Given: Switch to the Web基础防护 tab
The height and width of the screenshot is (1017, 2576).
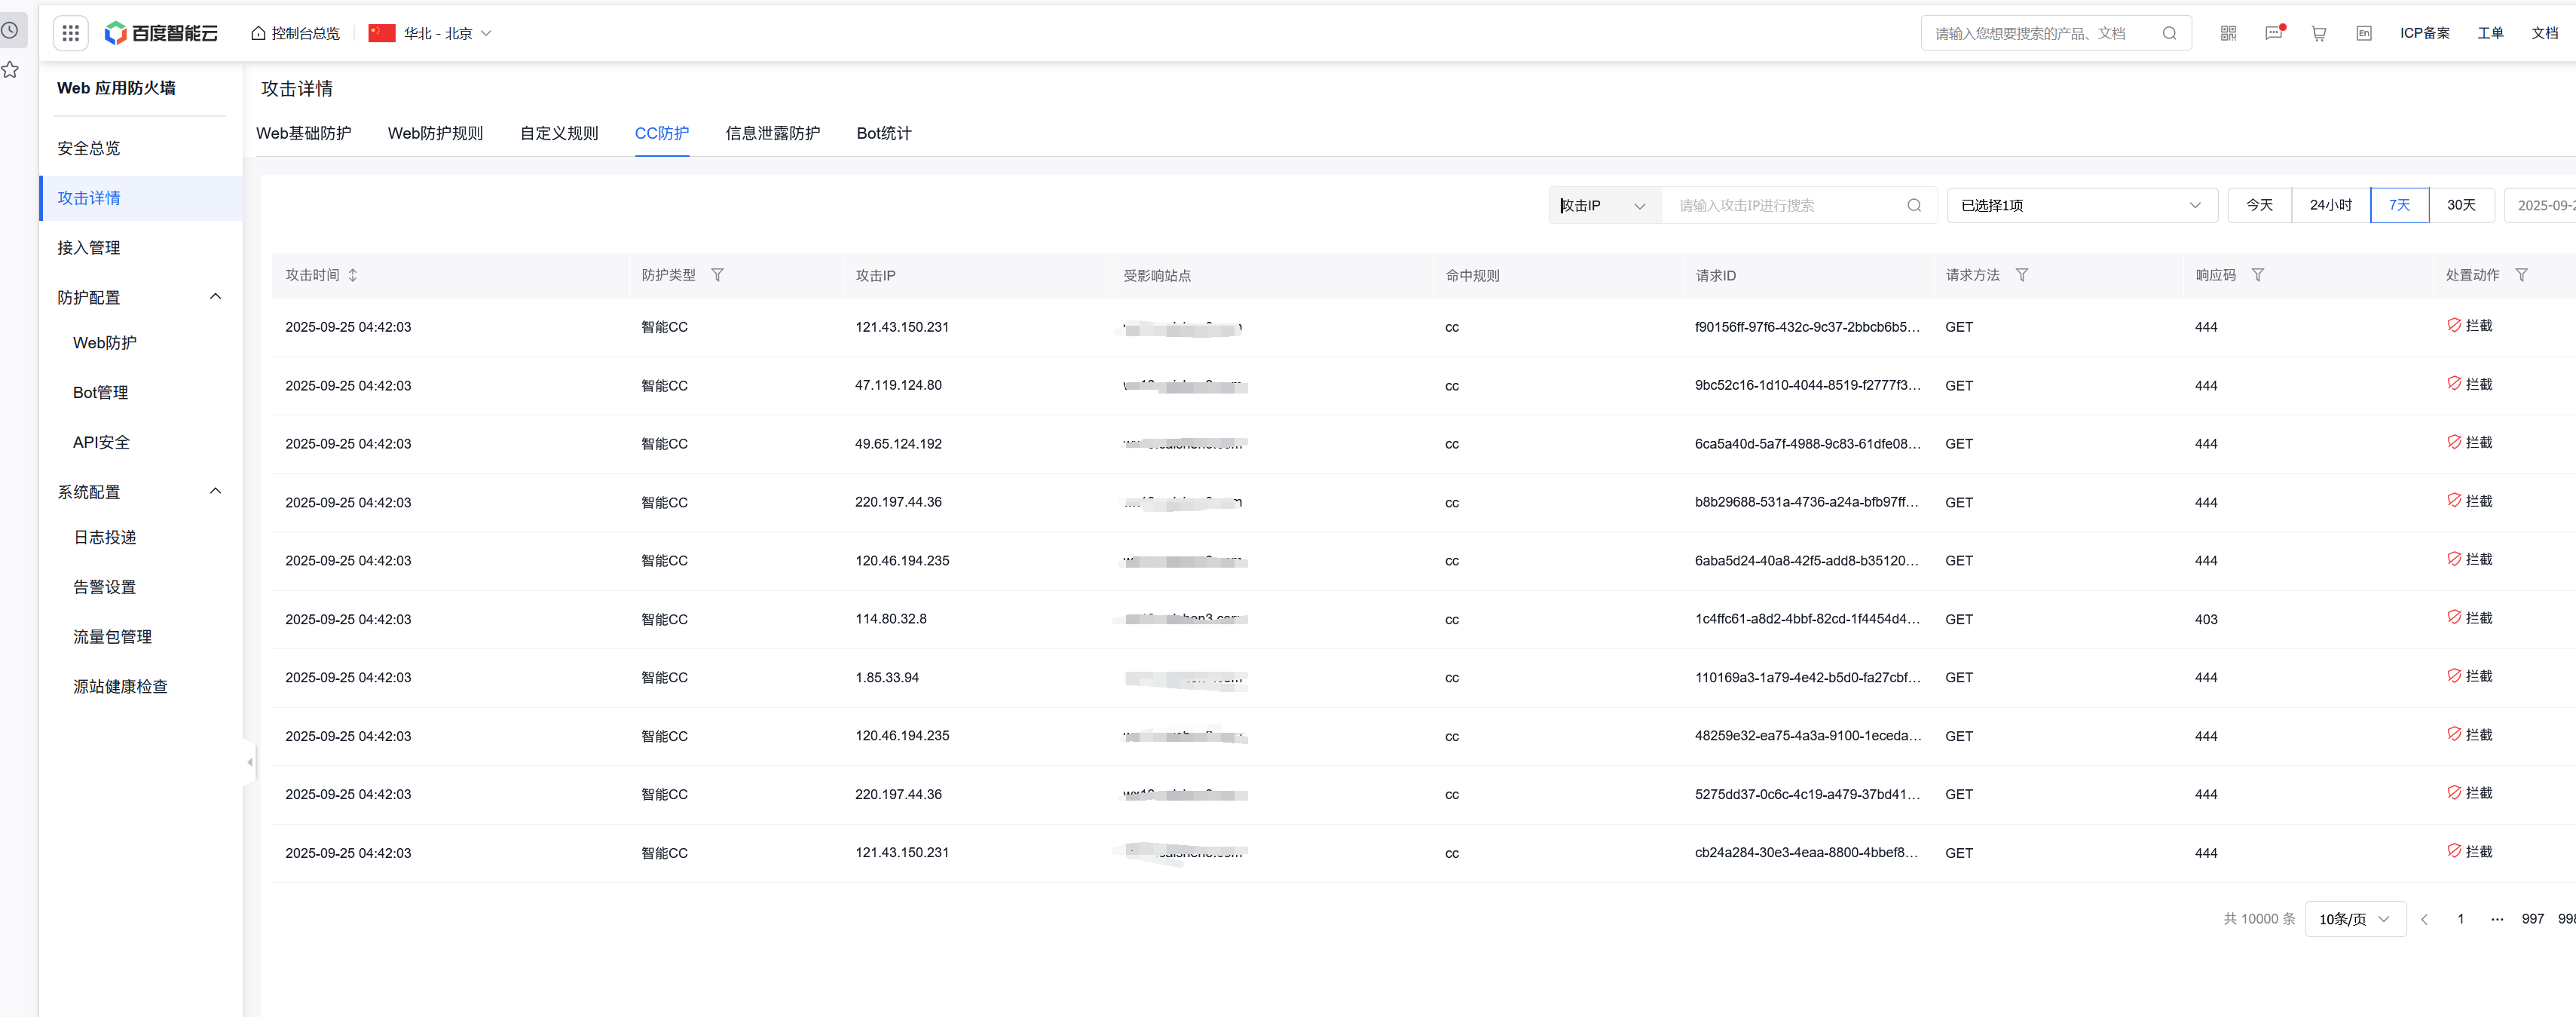Looking at the screenshot, I should (x=304, y=133).
